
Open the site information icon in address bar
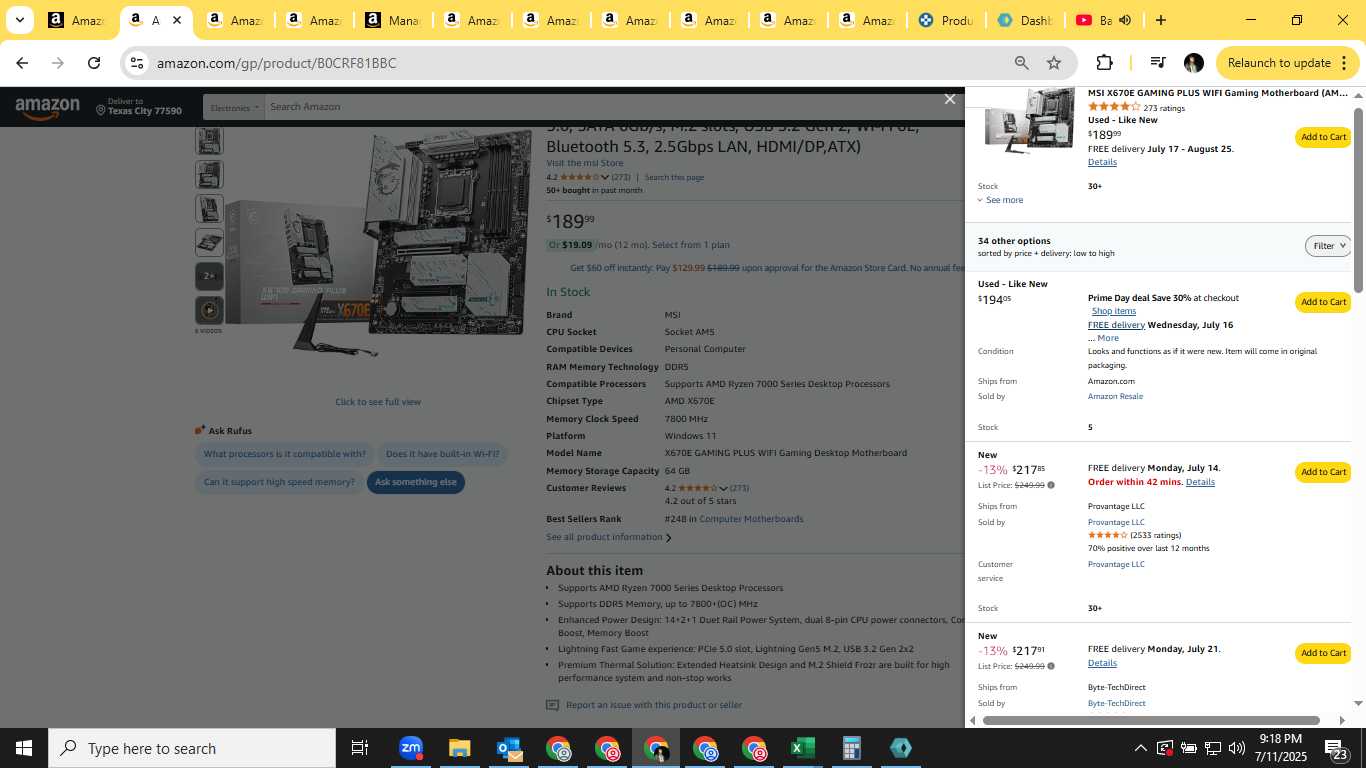(x=137, y=63)
